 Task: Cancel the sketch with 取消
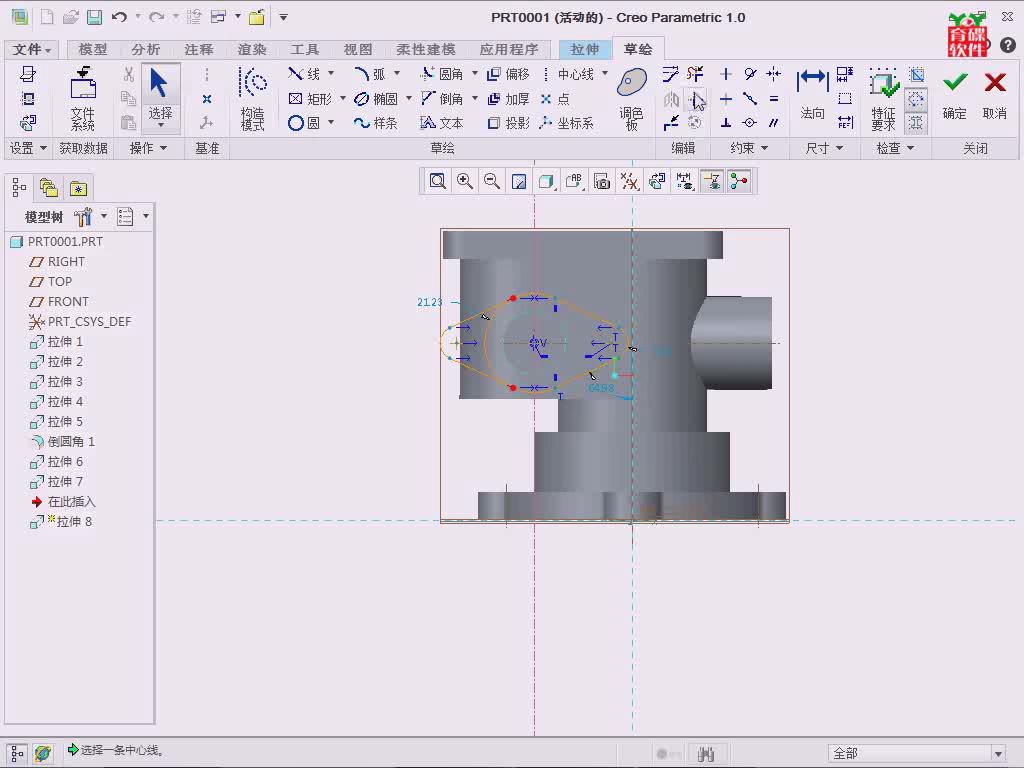pyautogui.click(x=995, y=95)
